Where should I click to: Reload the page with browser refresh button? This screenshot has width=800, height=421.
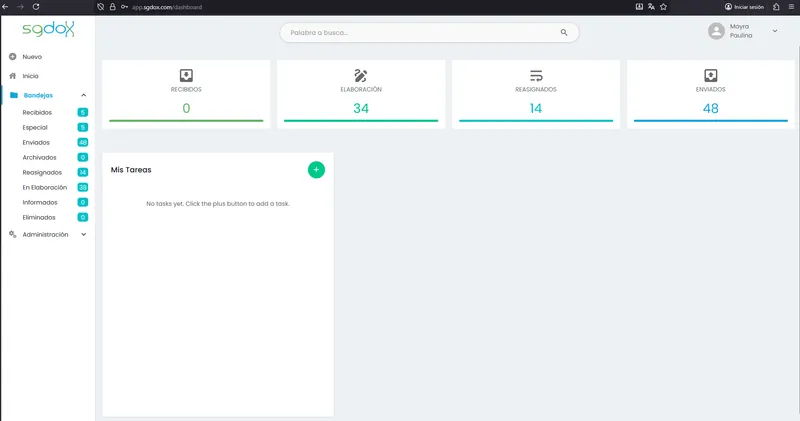(36, 7)
